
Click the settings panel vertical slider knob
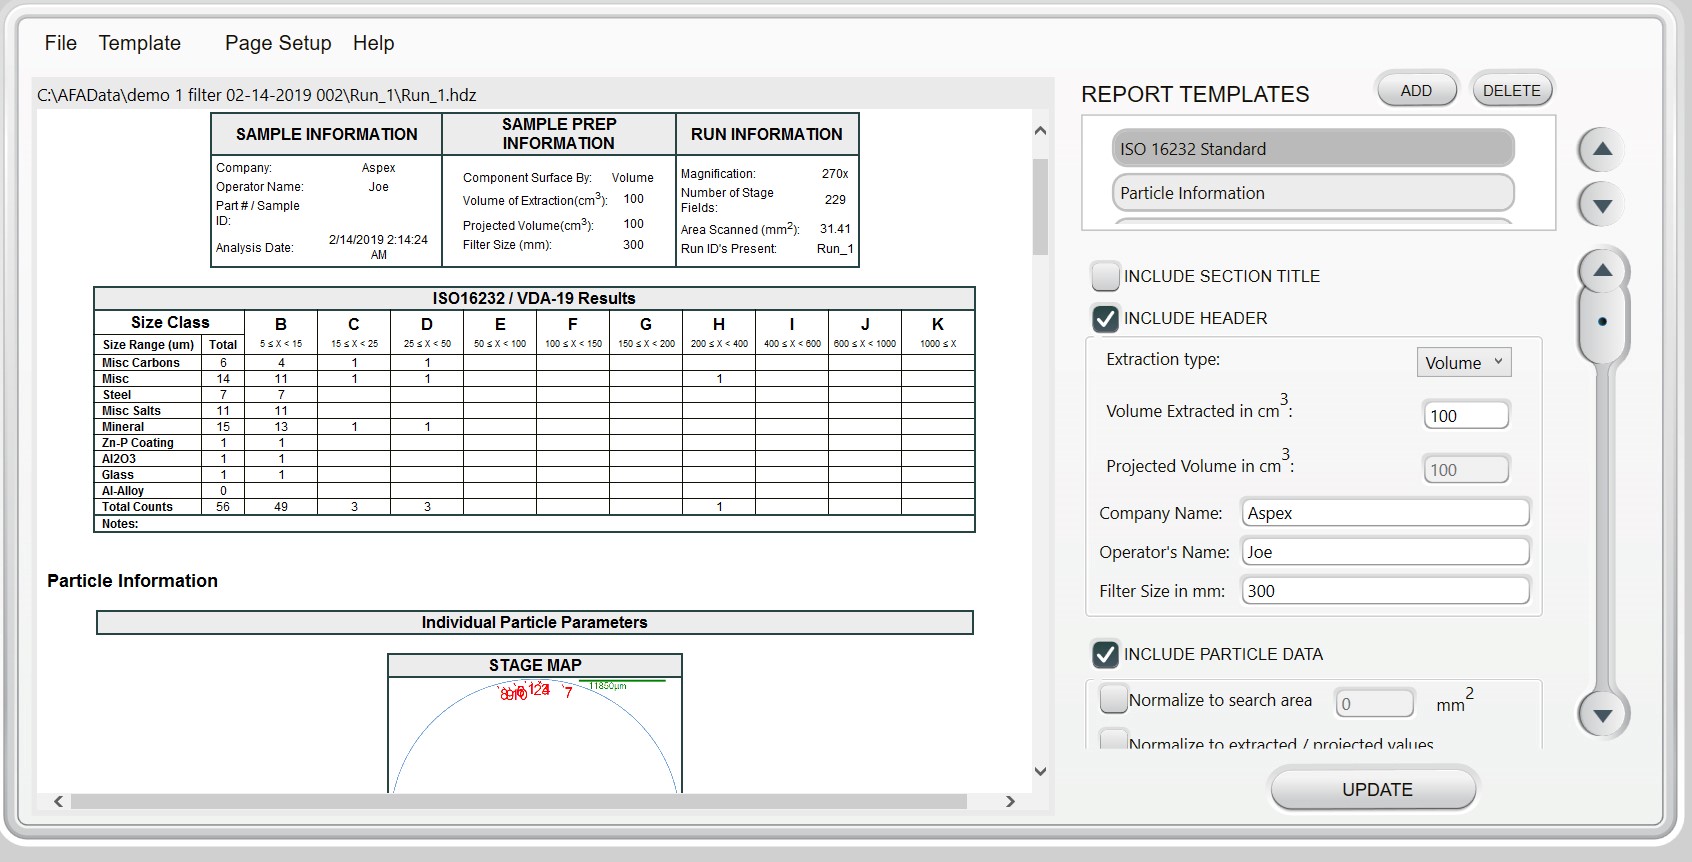1603,322
